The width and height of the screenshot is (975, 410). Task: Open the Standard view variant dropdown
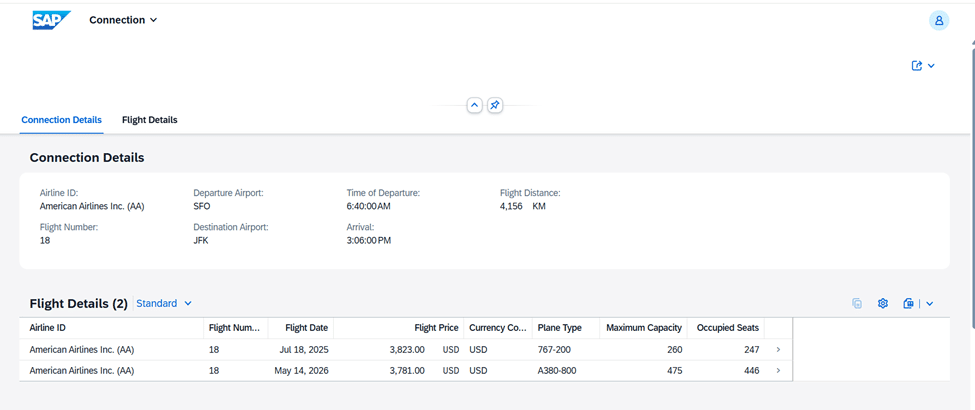tap(164, 303)
